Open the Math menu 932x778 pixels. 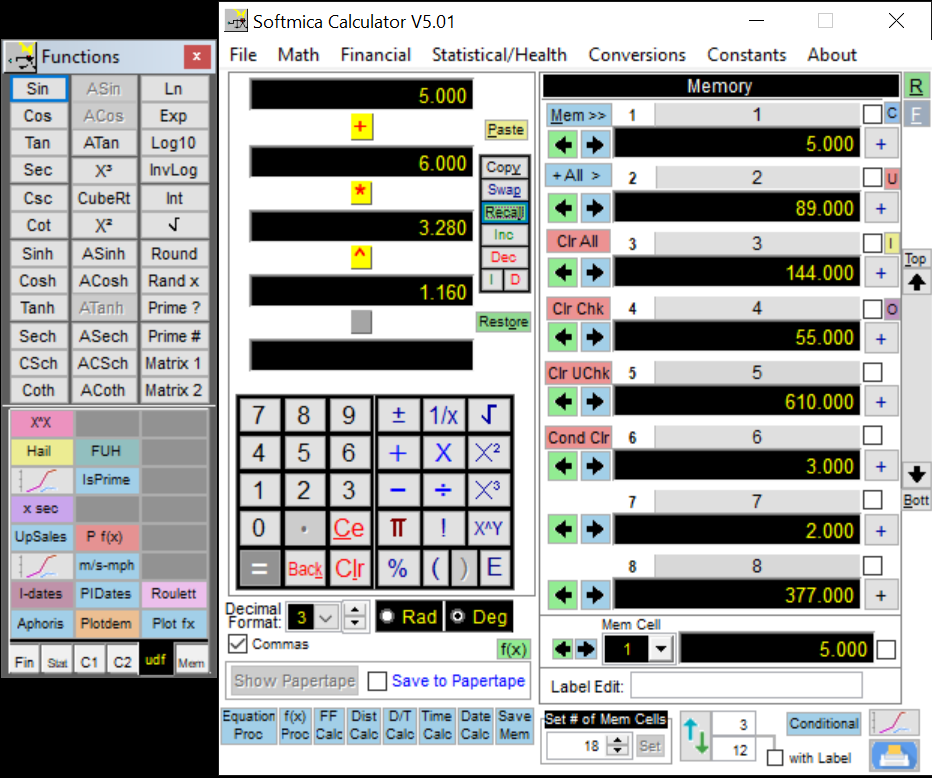pyautogui.click(x=298, y=55)
